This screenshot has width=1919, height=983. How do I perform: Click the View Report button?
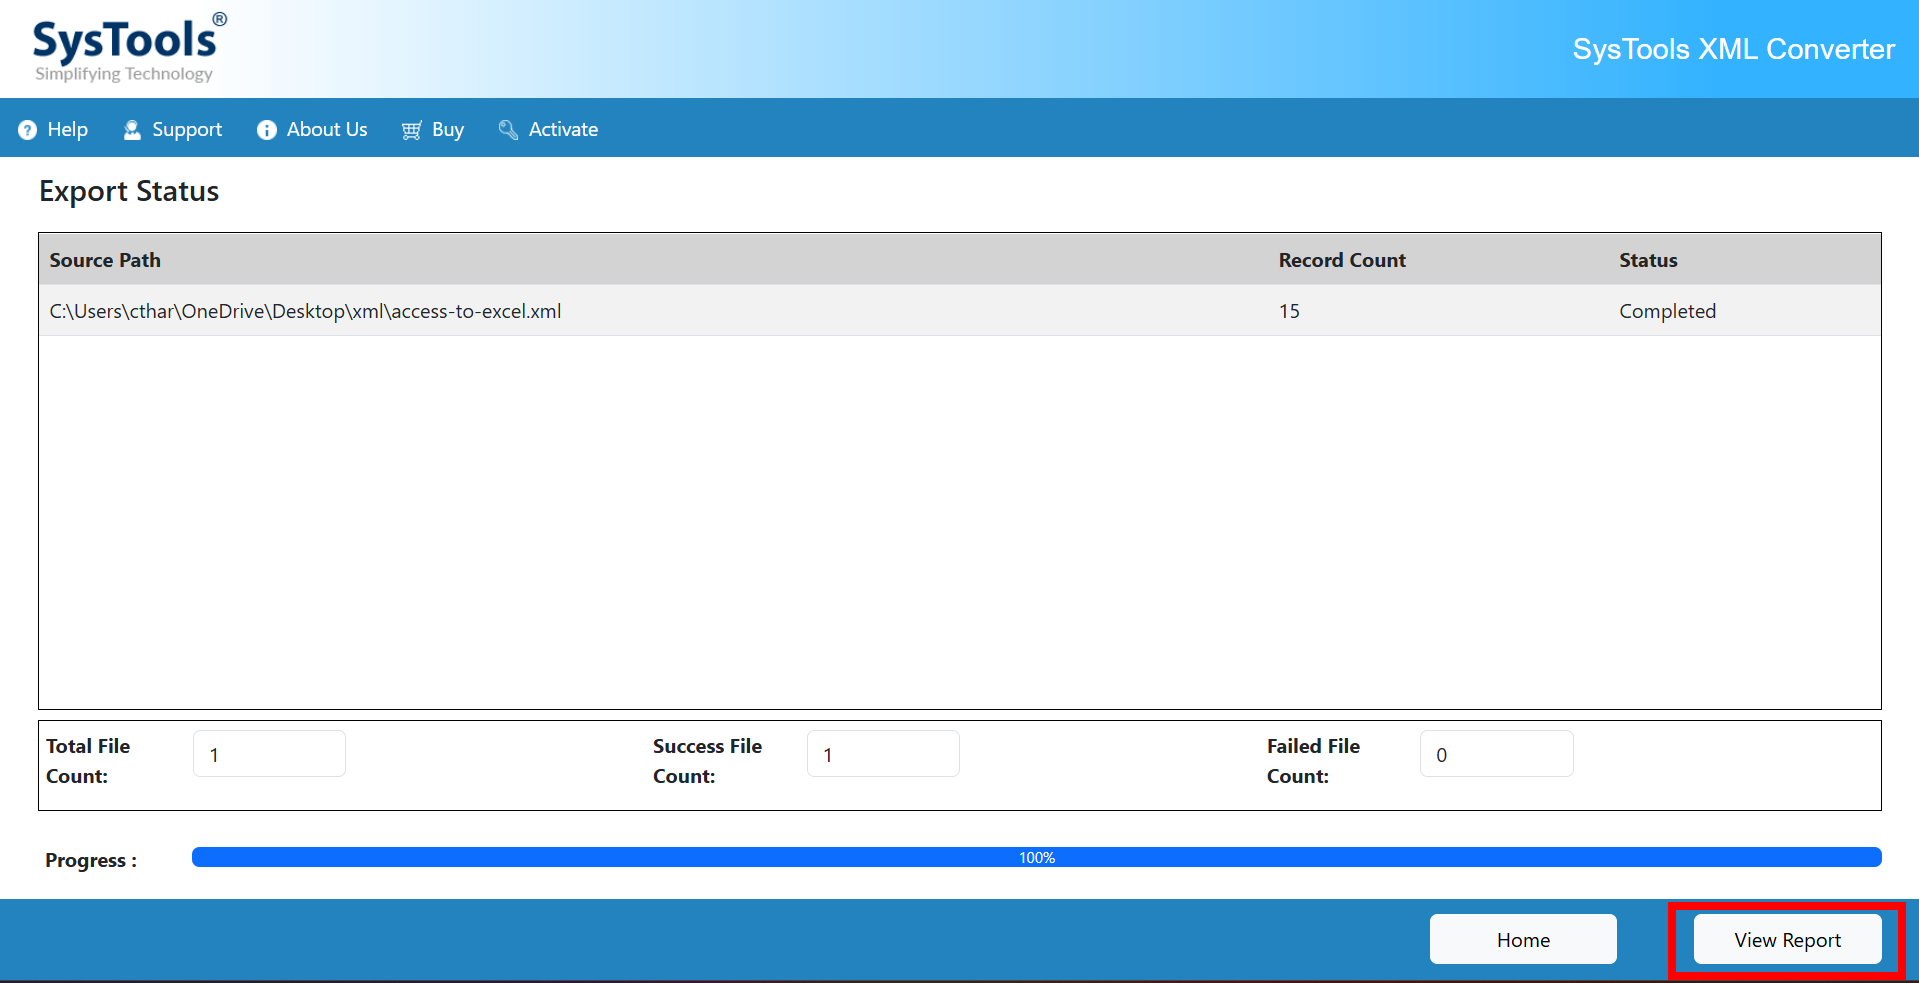coord(1787,939)
